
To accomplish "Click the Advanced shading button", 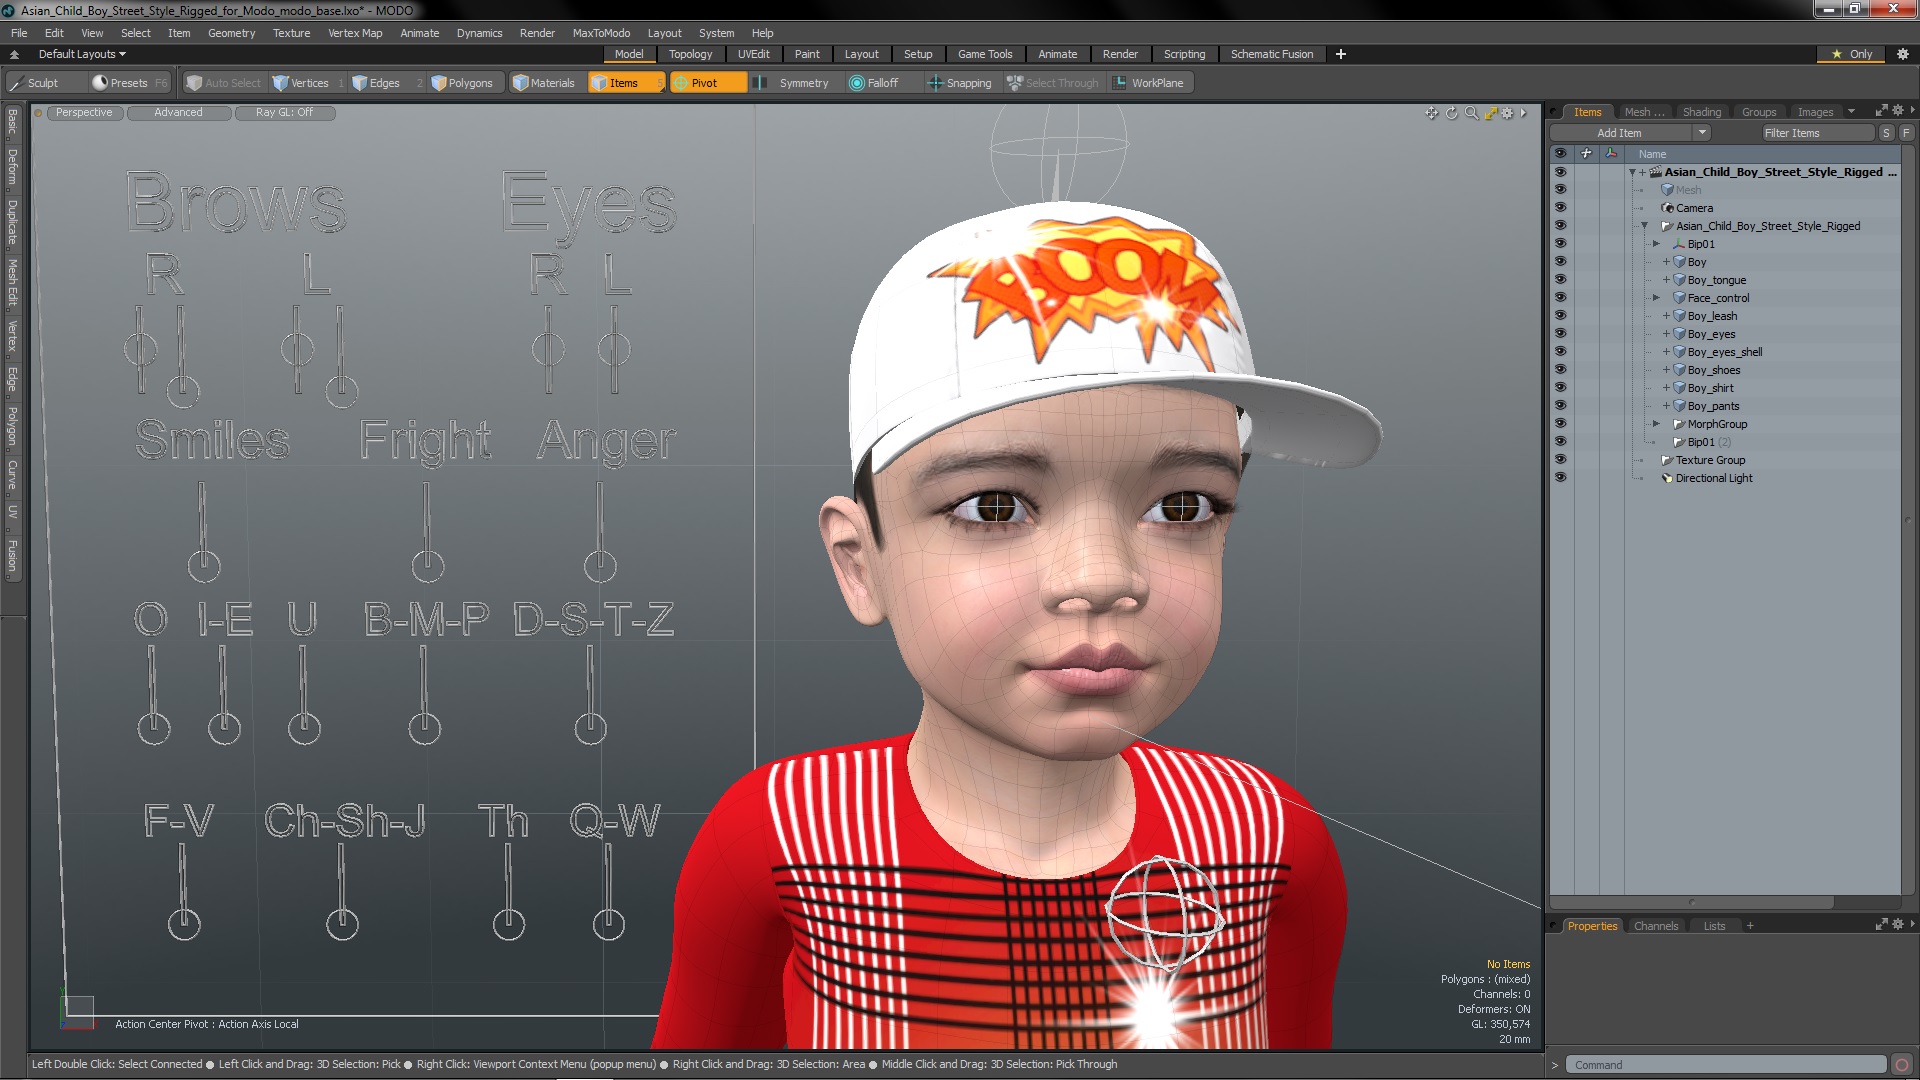I will click(x=178, y=113).
